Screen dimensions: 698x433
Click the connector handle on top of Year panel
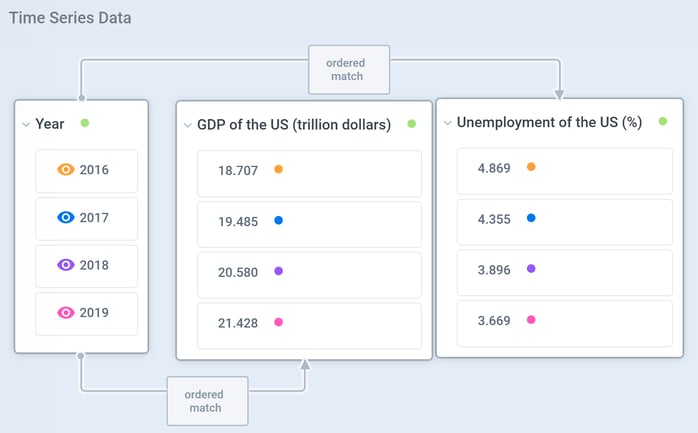pyautogui.click(x=82, y=98)
